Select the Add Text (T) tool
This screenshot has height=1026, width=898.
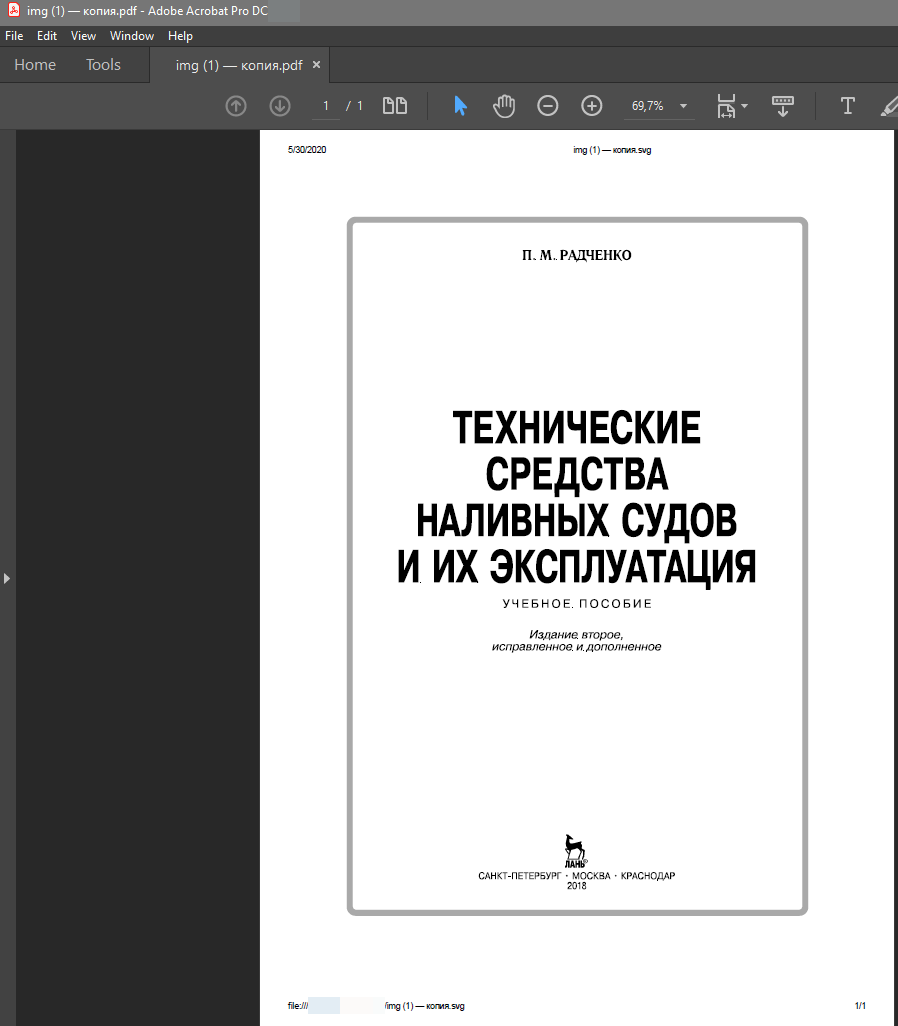[x=848, y=106]
